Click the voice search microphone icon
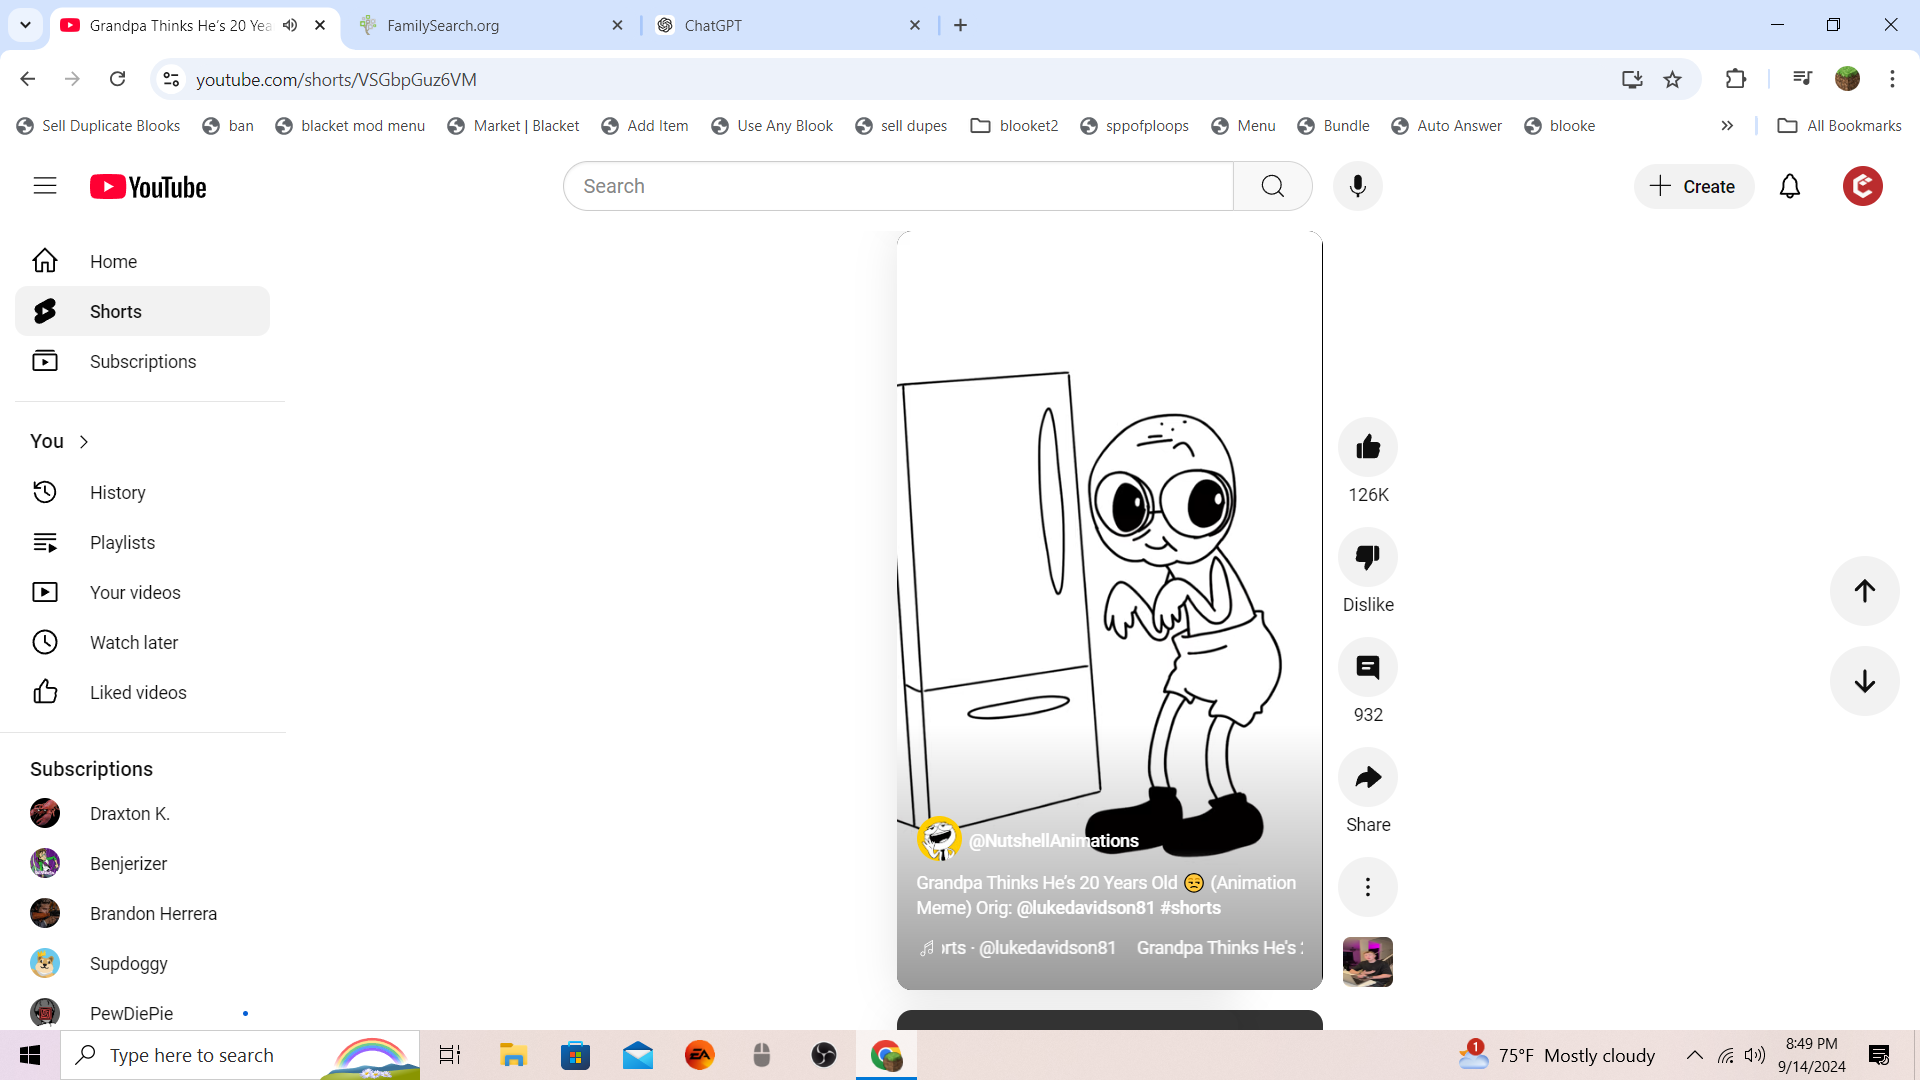 click(1357, 186)
